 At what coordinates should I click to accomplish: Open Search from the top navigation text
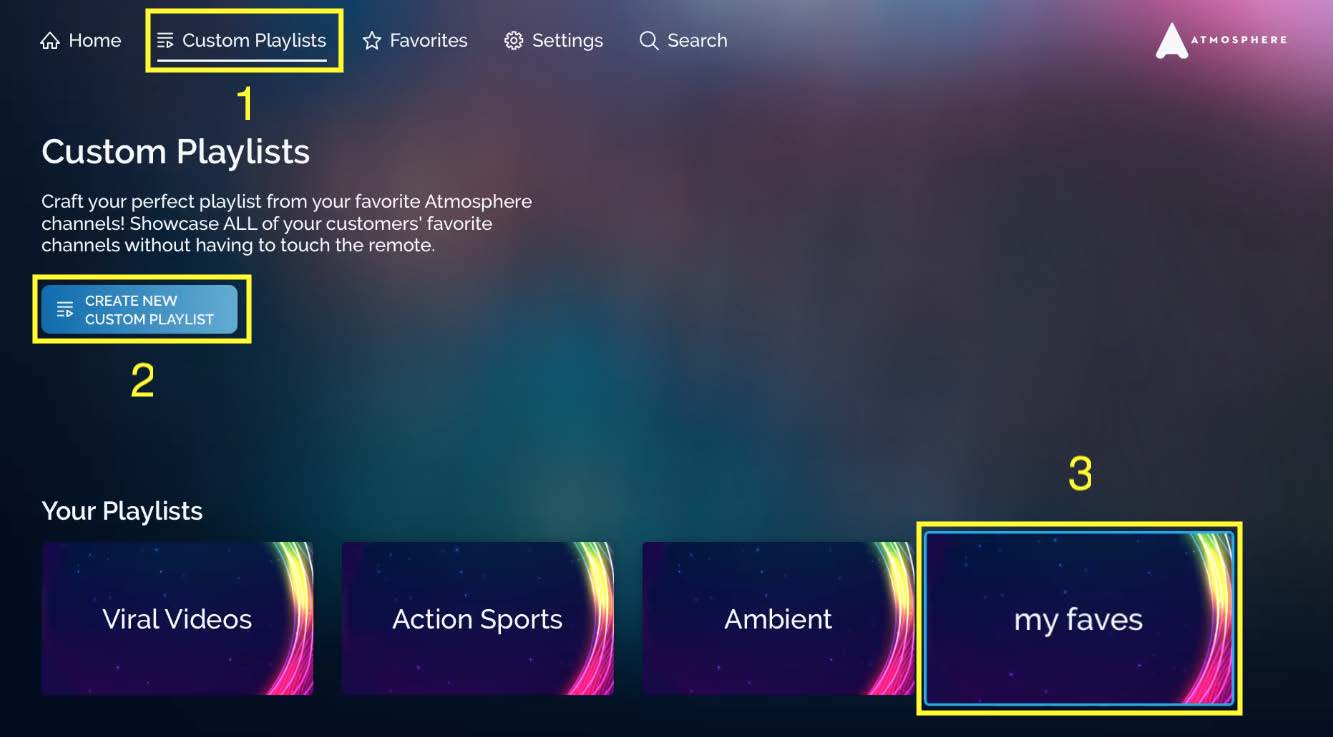[x=697, y=41]
